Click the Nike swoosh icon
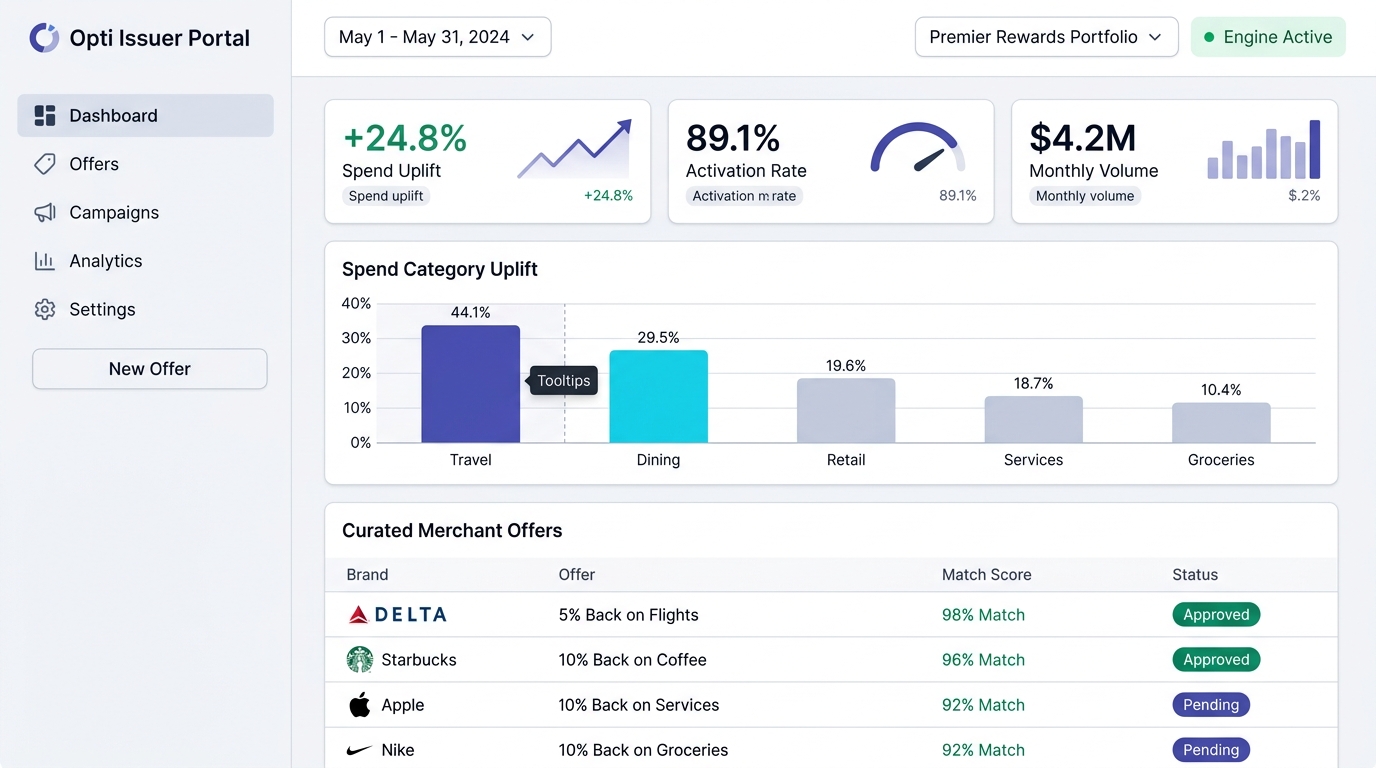 pyautogui.click(x=360, y=750)
